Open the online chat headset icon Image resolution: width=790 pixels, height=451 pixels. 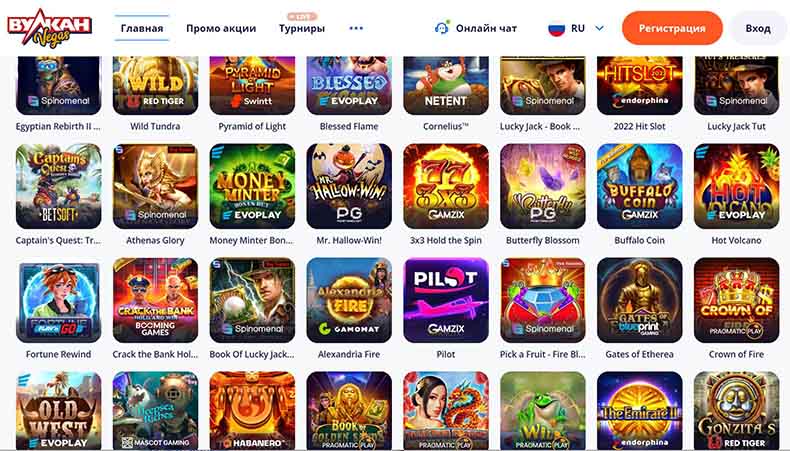[441, 28]
